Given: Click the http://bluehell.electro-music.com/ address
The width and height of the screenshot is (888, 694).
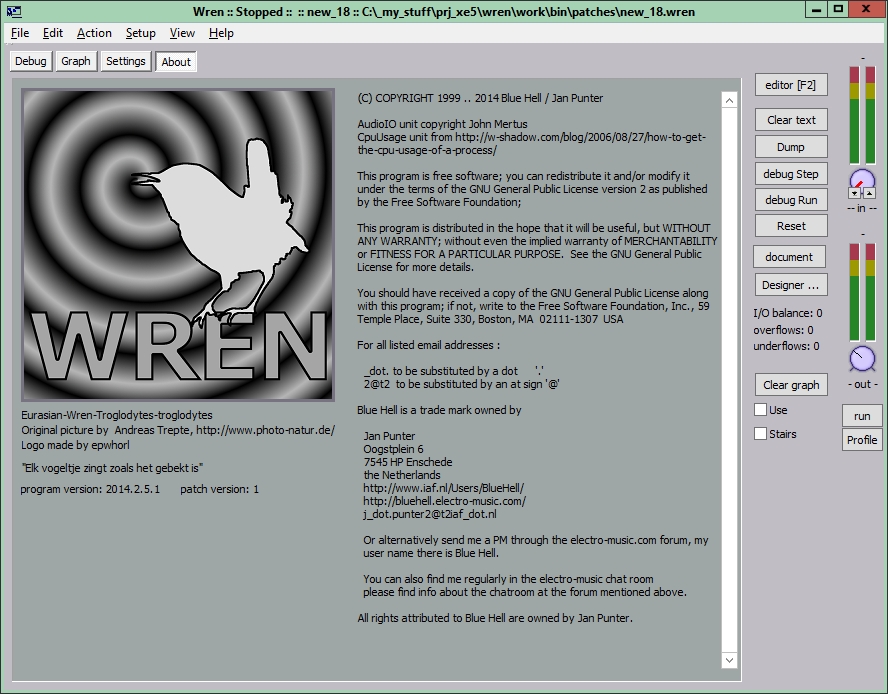Looking at the screenshot, I should (x=445, y=501).
